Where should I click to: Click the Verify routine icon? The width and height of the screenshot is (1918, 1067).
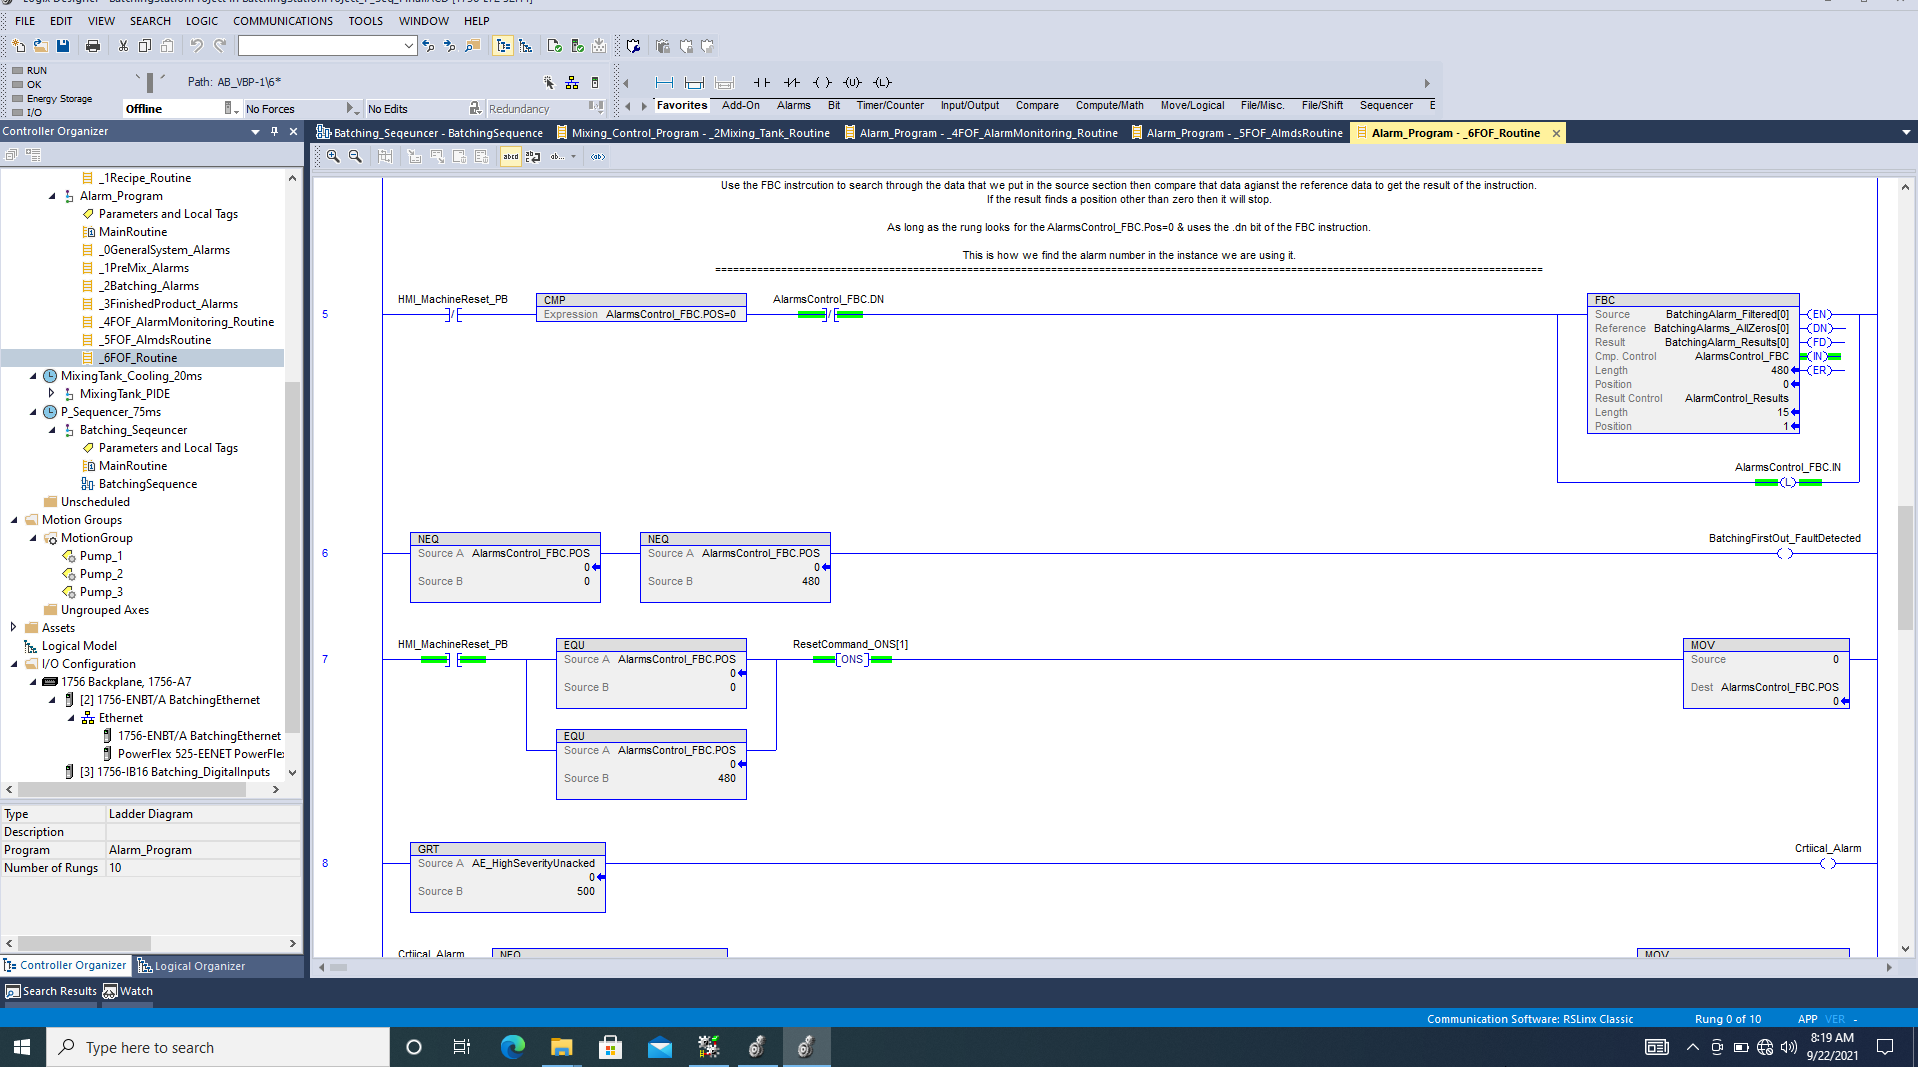(555, 46)
